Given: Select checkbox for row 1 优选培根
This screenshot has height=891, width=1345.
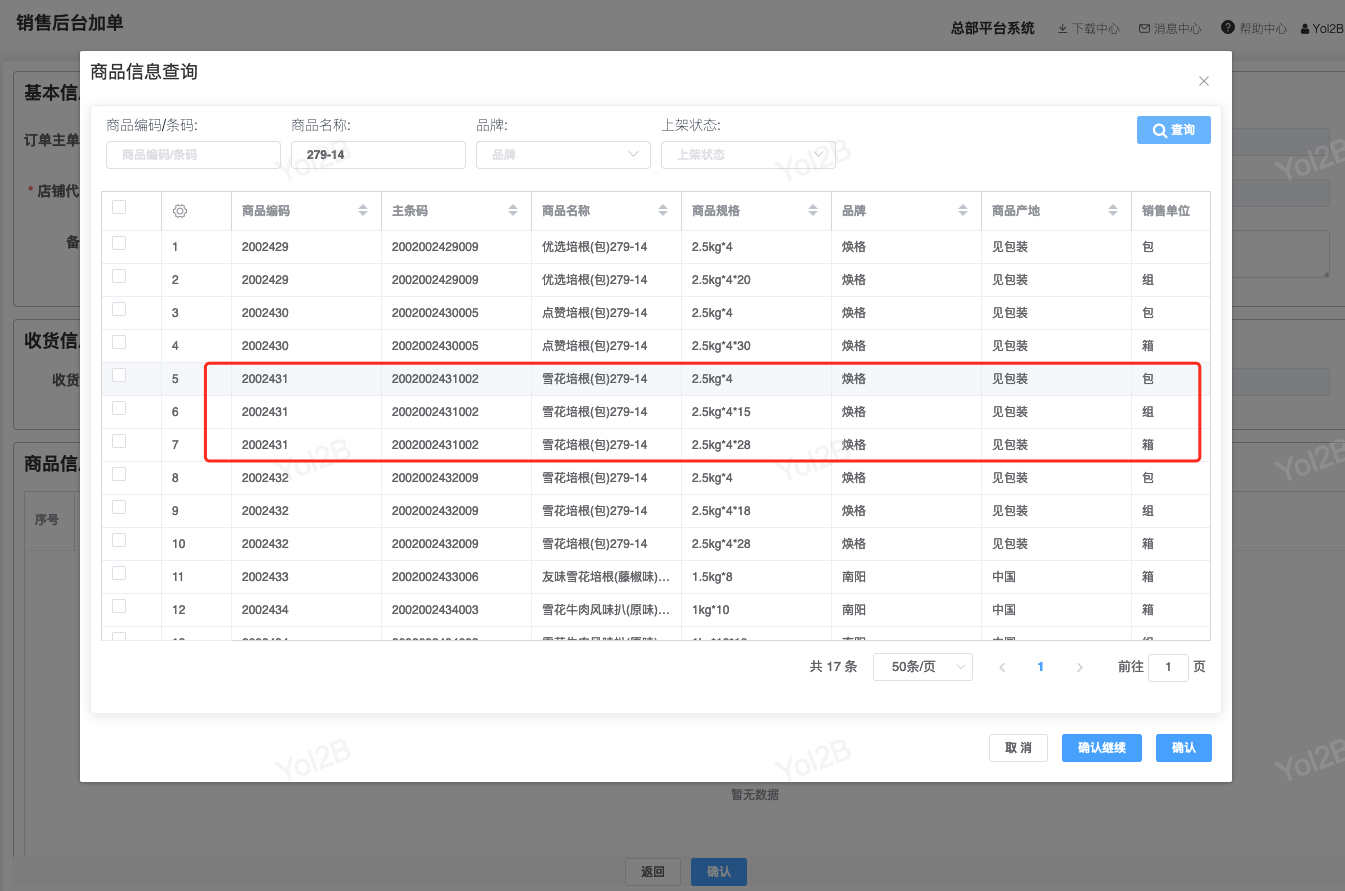Looking at the screenshot, I should 119,243.
